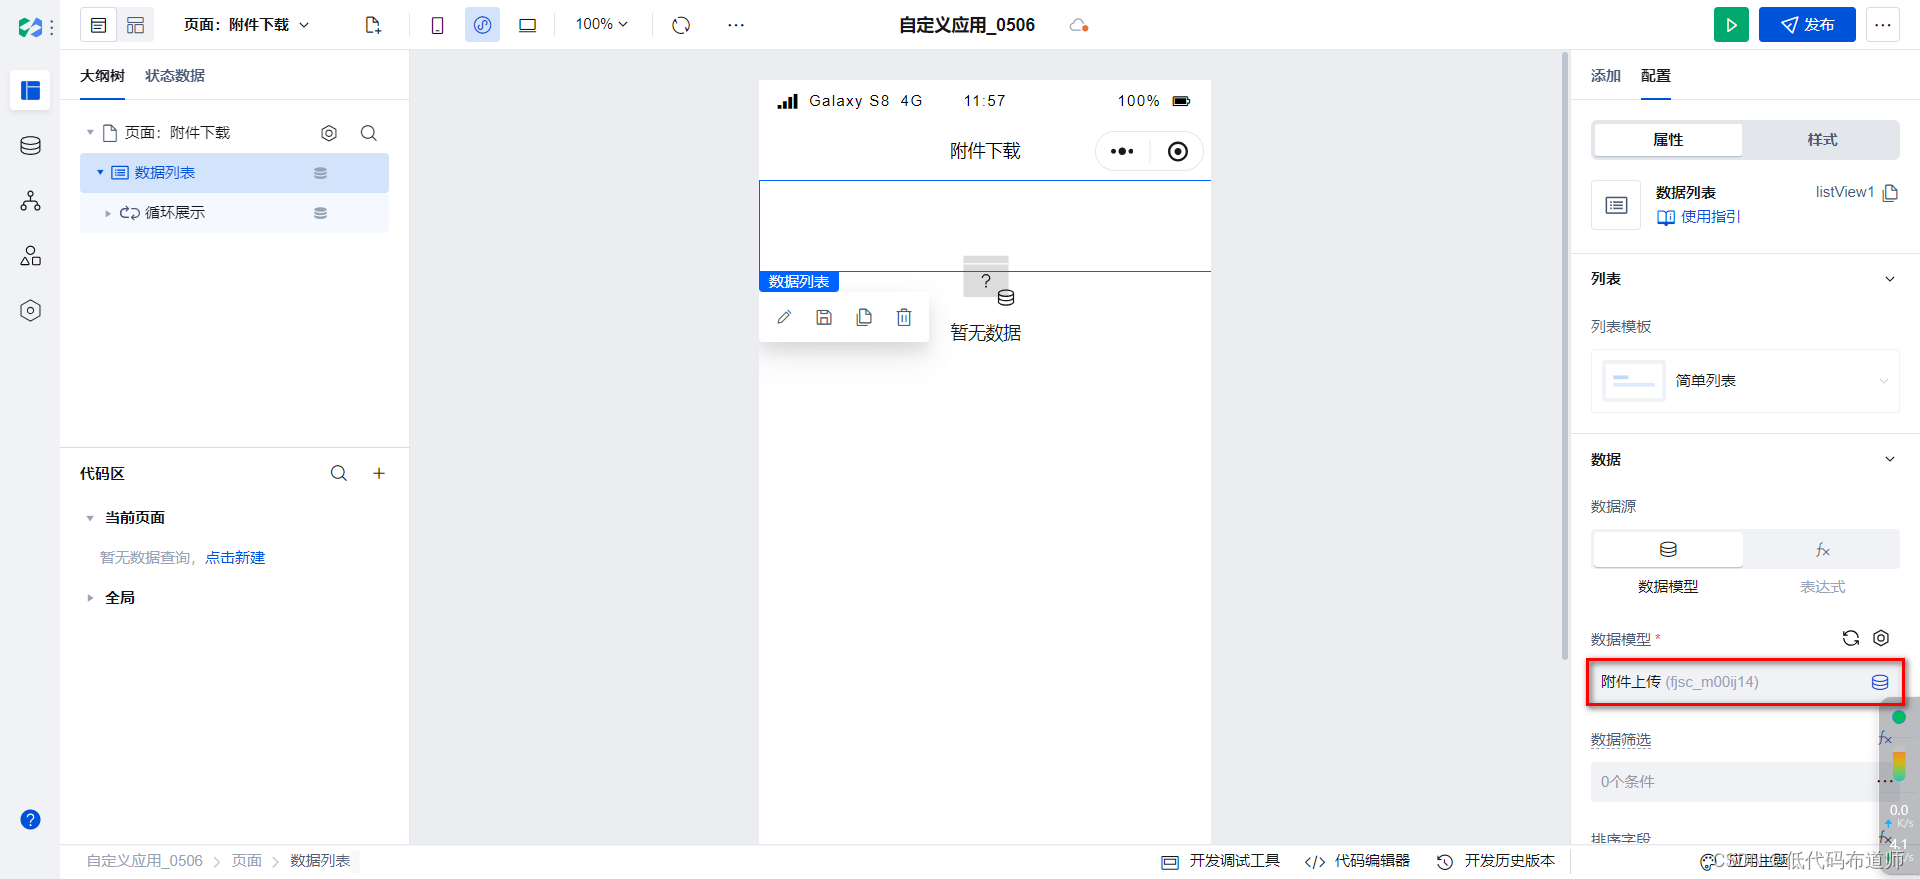The width and height of the screenshot is (1920, 879).
Task: Click the save icon on canvas toolbar
Action: (x=824, y=317)
